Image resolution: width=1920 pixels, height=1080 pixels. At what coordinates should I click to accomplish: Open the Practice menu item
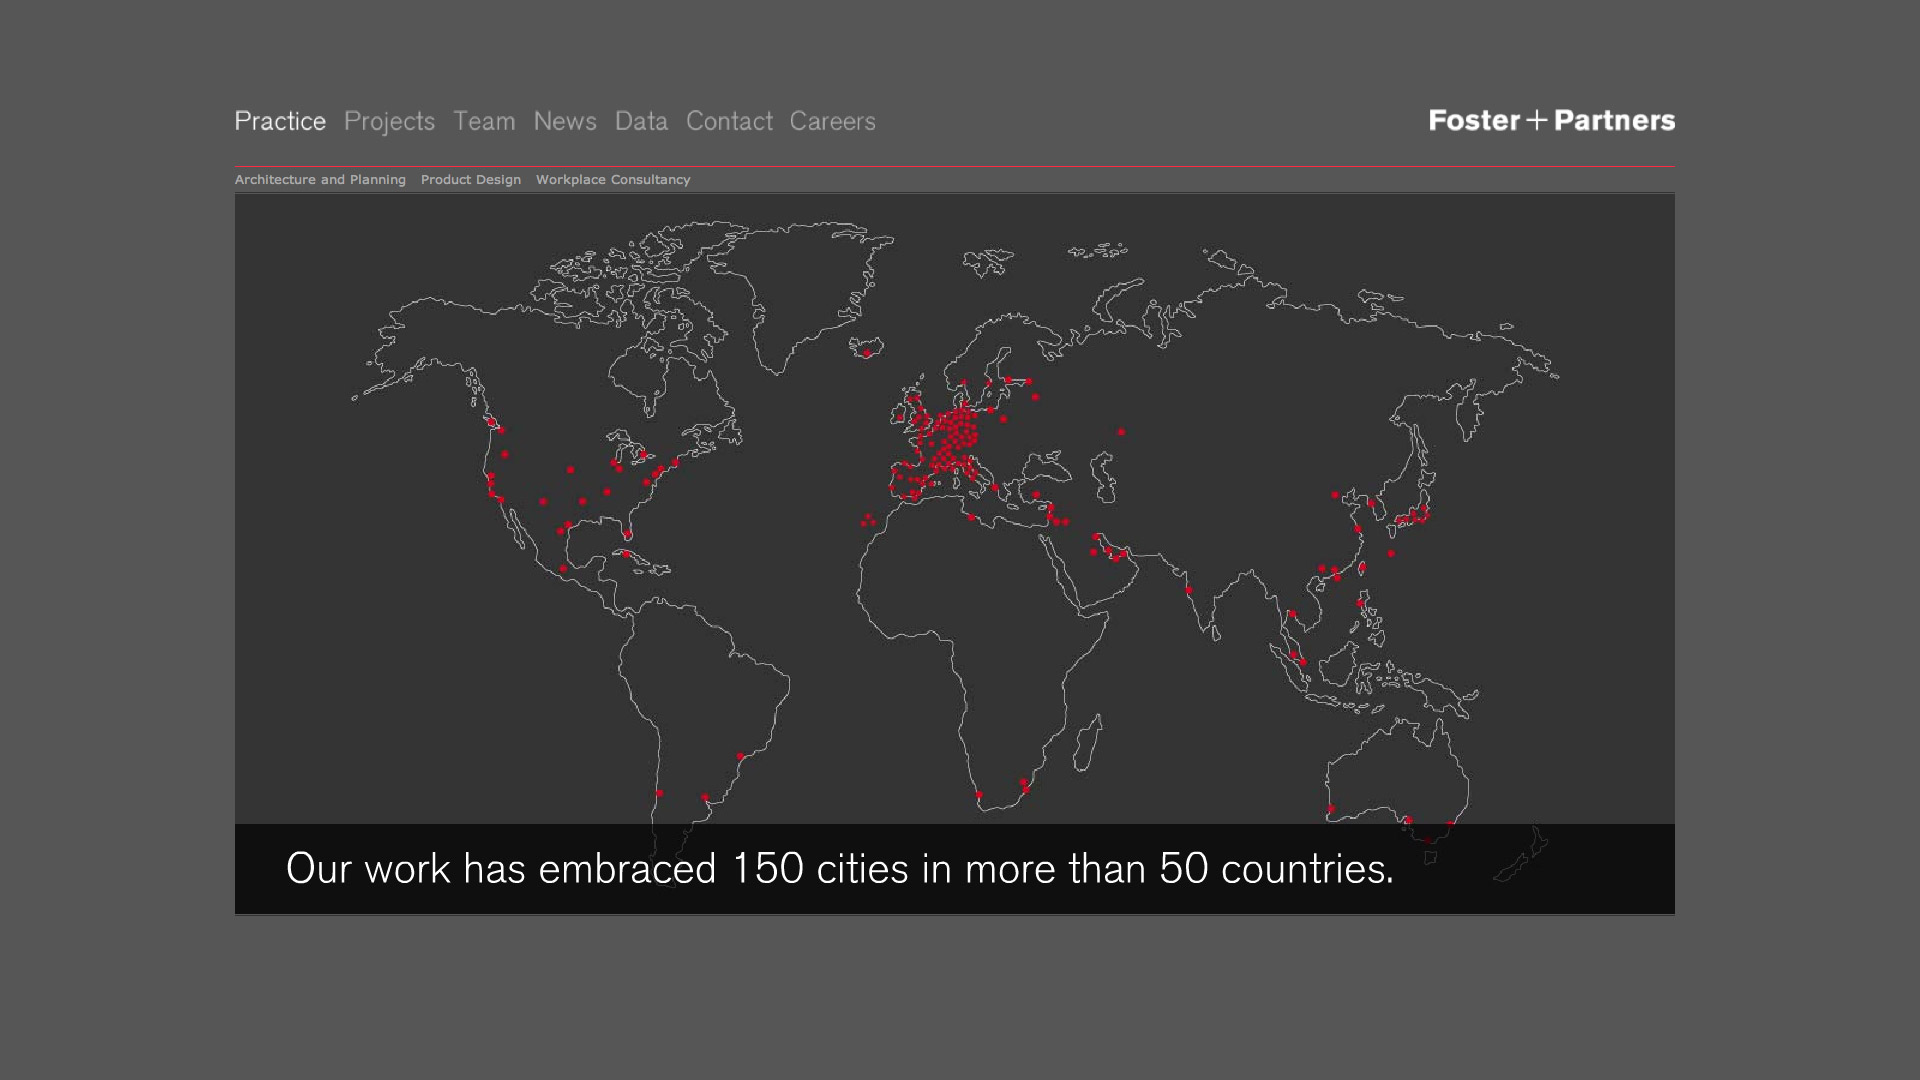pyautogui.click(x=280, y=121)
